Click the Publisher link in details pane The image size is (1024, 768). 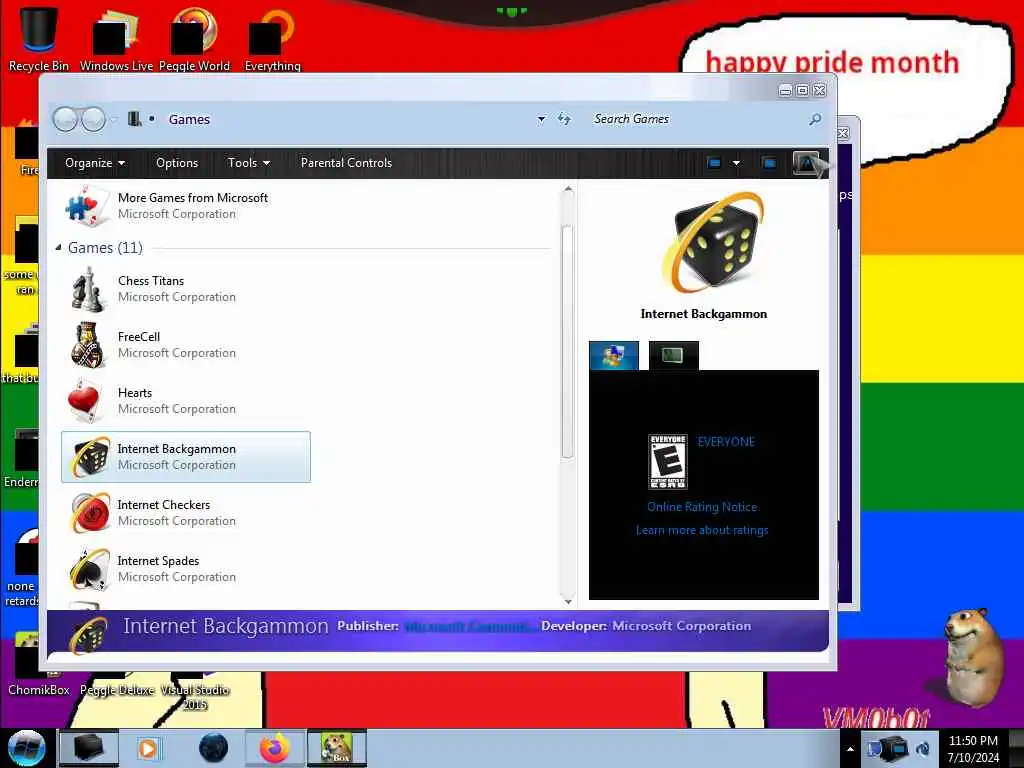tap(470, 626)
